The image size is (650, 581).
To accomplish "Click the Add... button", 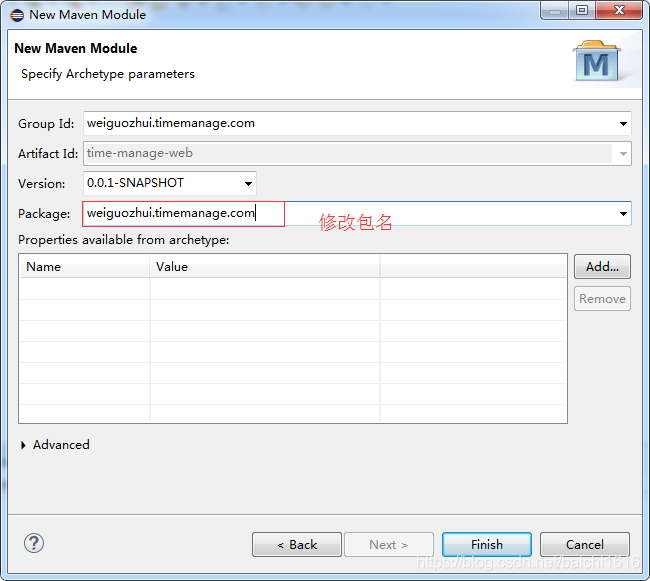I will point(602,266).
